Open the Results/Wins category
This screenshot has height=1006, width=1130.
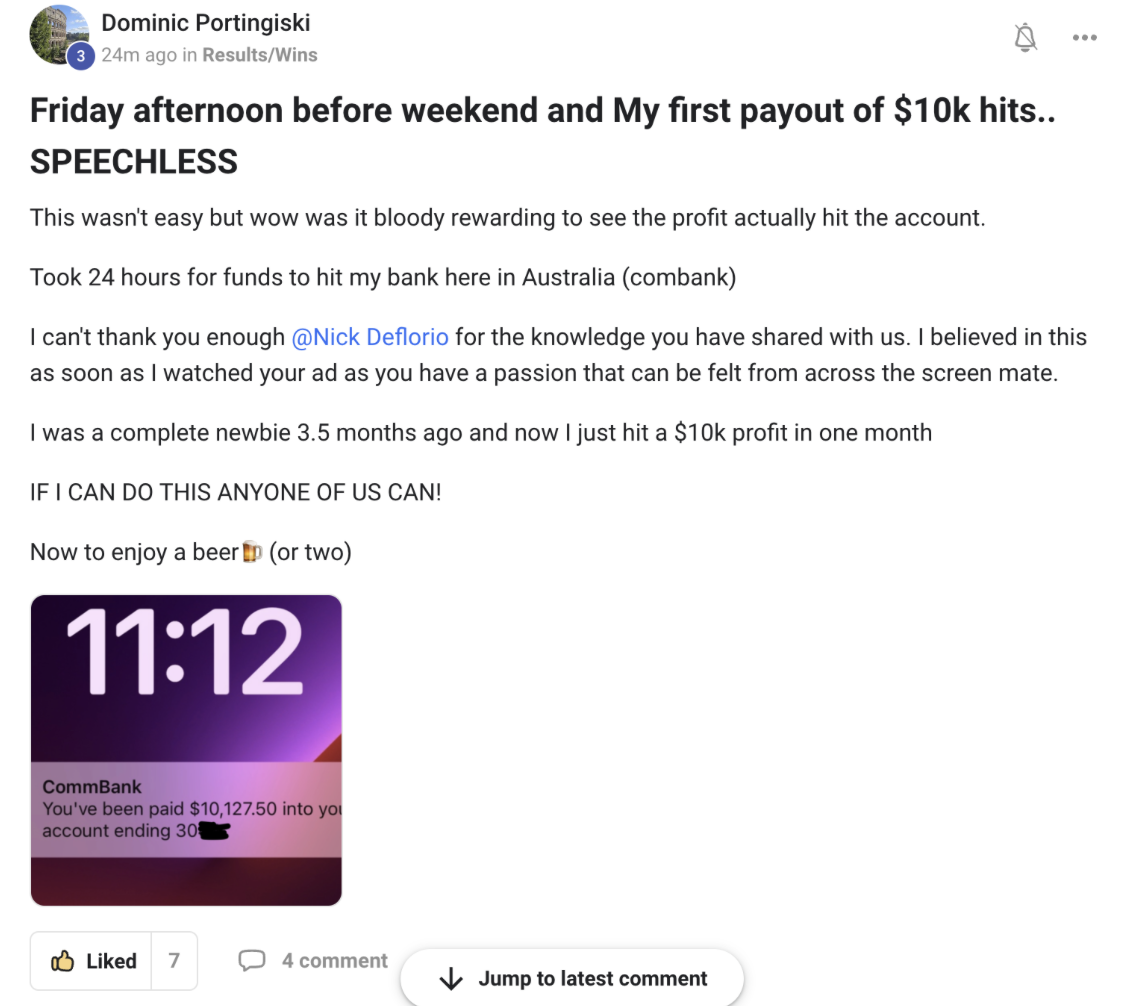[x=260, y=55]
